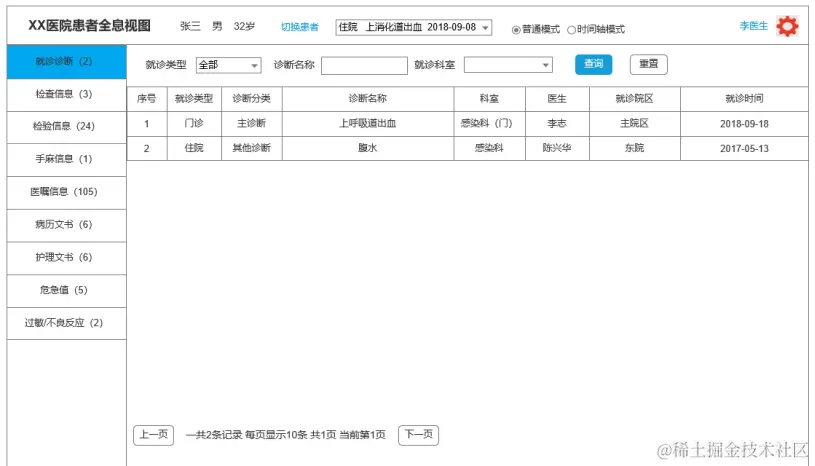The height and width of the screenshot is (466, 815).
Task: Click the pagination summary 一共2条记录 text
Action: pos(214,435)
